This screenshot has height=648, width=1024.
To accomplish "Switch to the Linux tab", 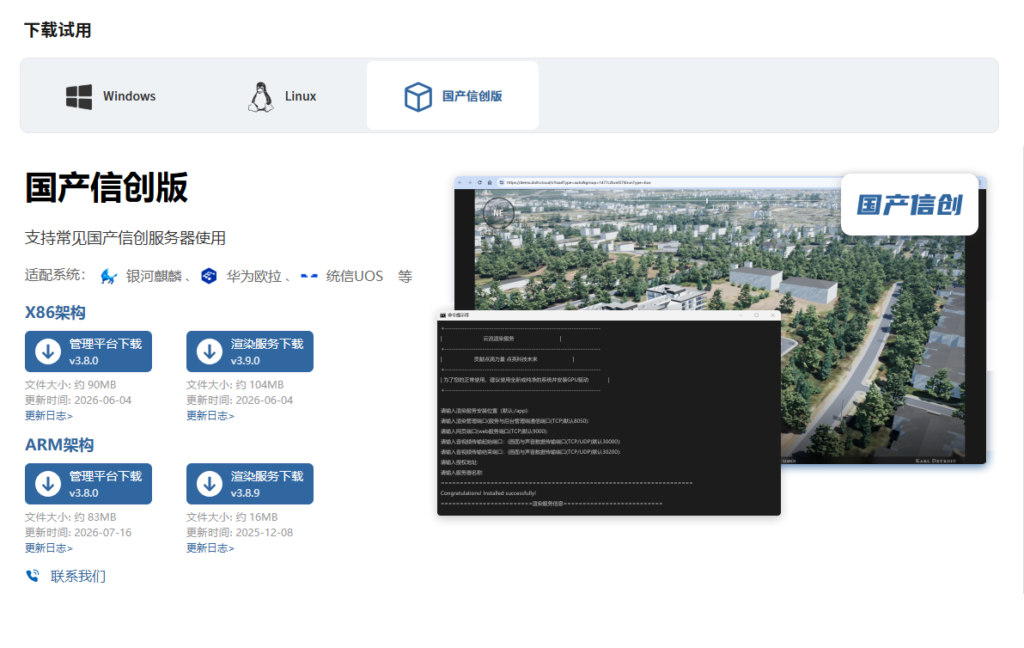I will 282,96.
